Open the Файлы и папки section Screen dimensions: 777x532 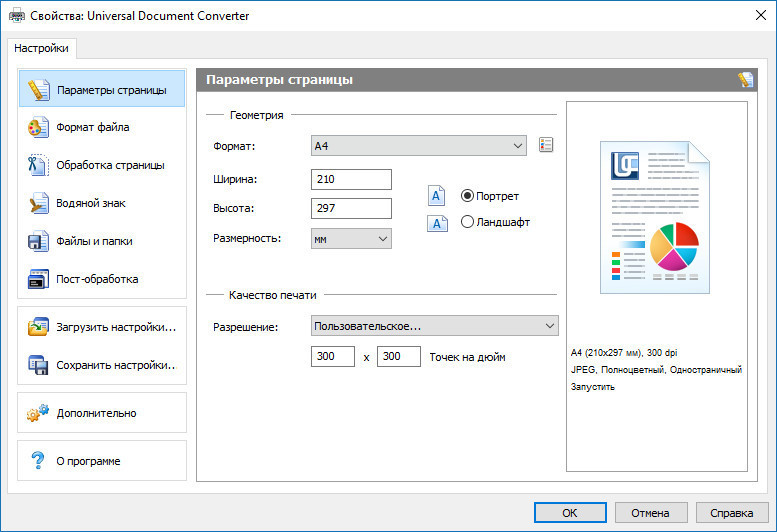(102, 241)
